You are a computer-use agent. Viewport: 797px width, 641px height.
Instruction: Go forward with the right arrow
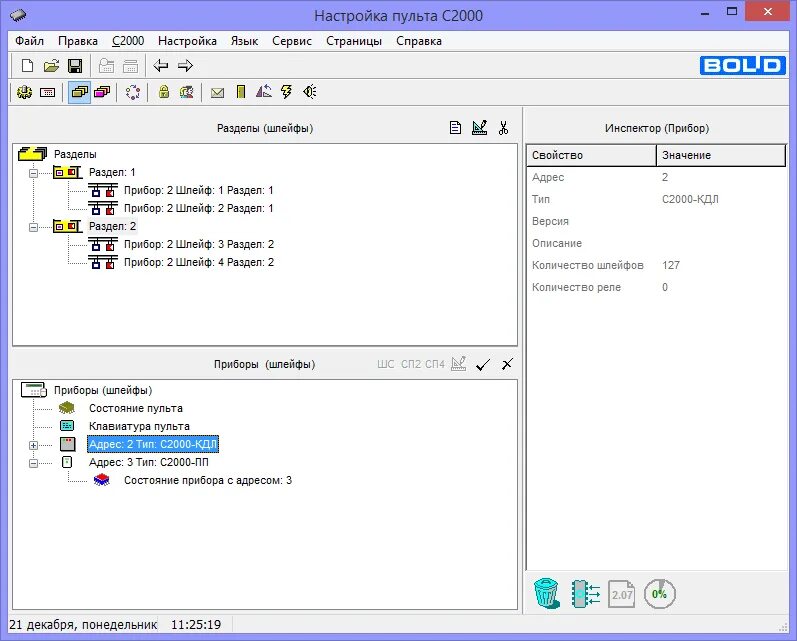click(x=186, y=66)
